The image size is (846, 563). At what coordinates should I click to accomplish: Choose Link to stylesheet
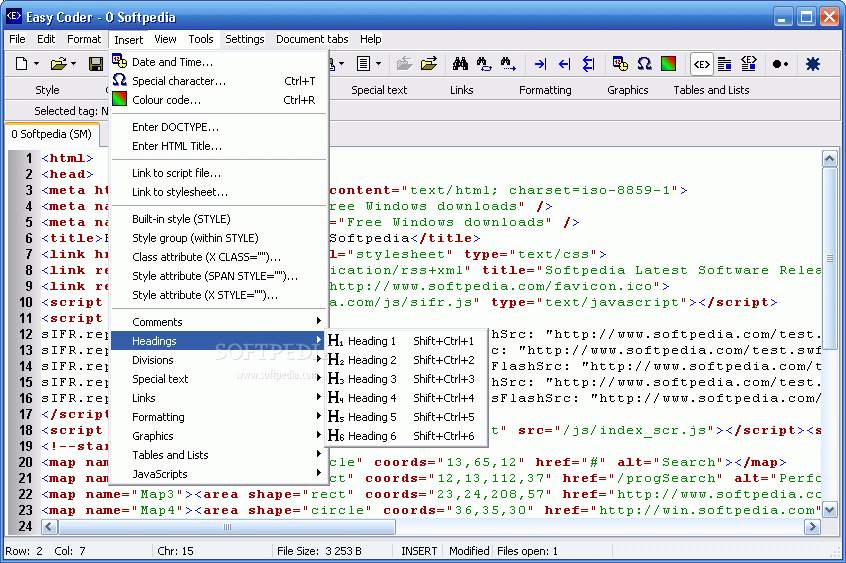coord(219,192)
